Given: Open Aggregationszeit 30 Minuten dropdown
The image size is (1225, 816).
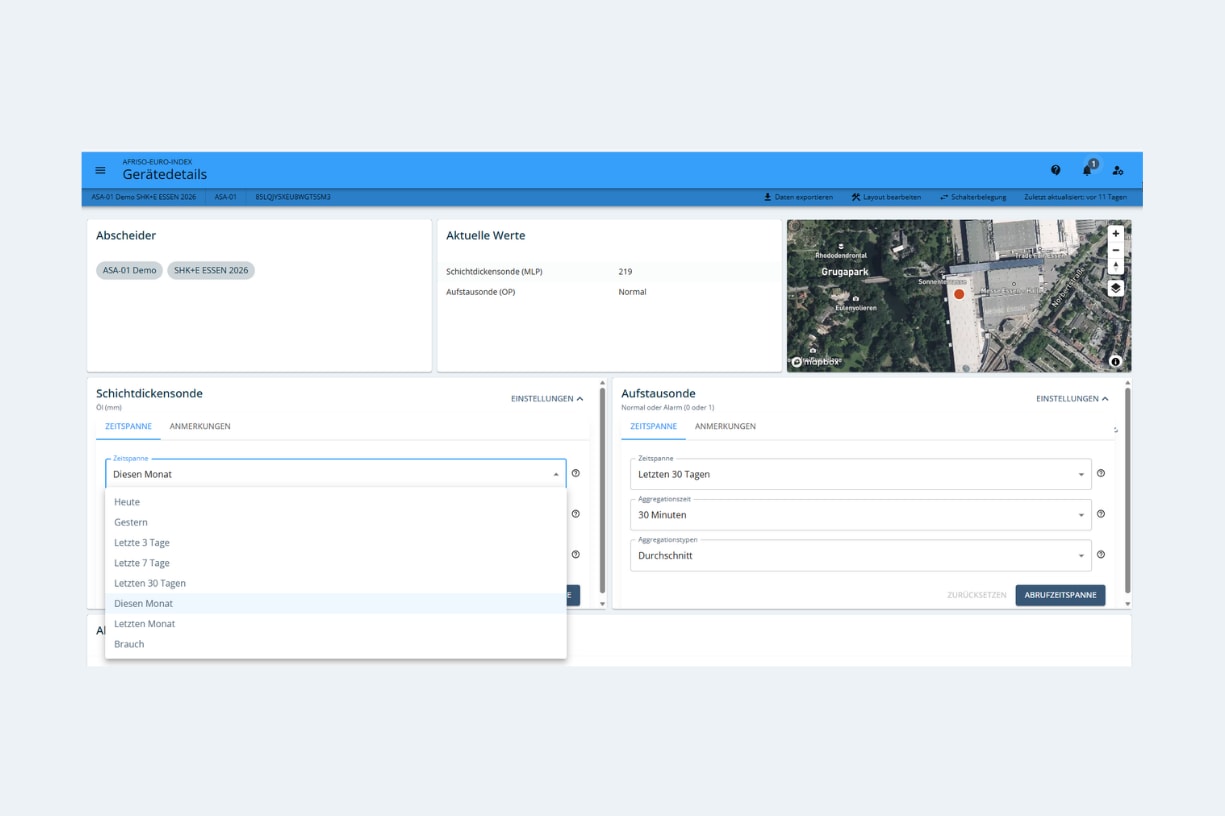Looking at the screenshot, I should (861, 515).
